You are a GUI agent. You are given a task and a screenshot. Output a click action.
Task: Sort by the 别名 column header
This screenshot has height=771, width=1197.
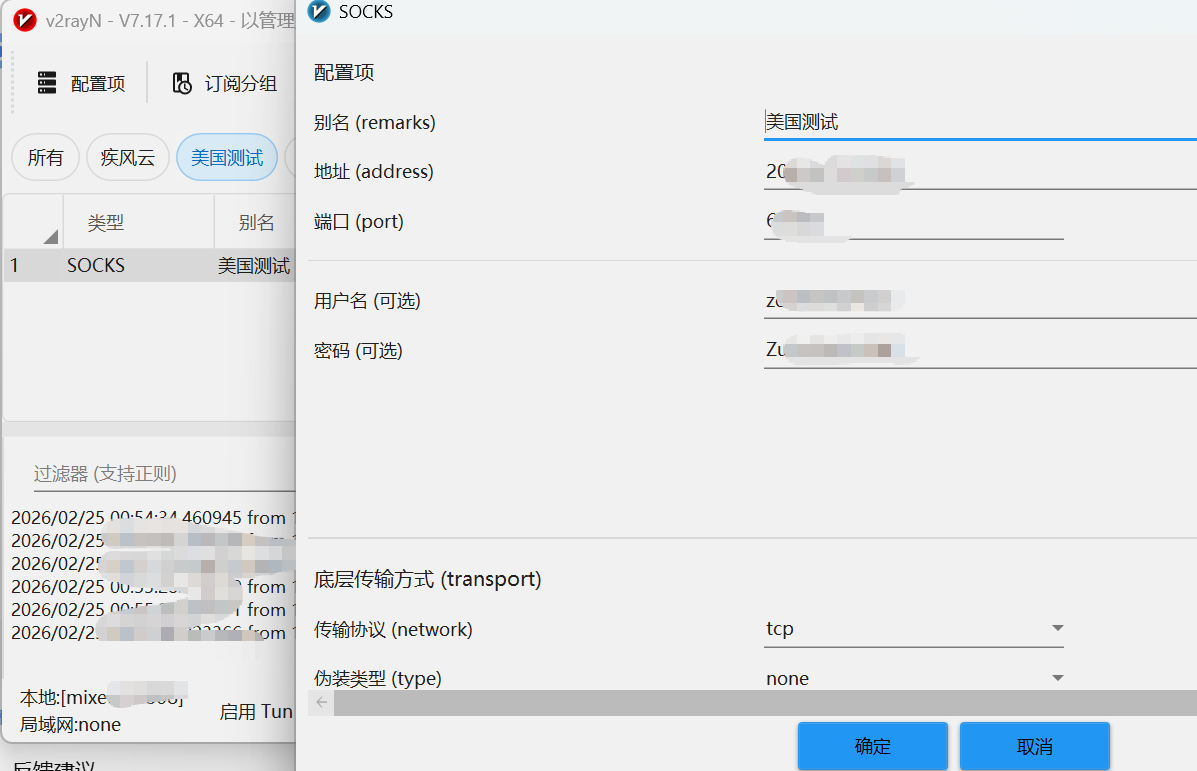tap(256, 223)
